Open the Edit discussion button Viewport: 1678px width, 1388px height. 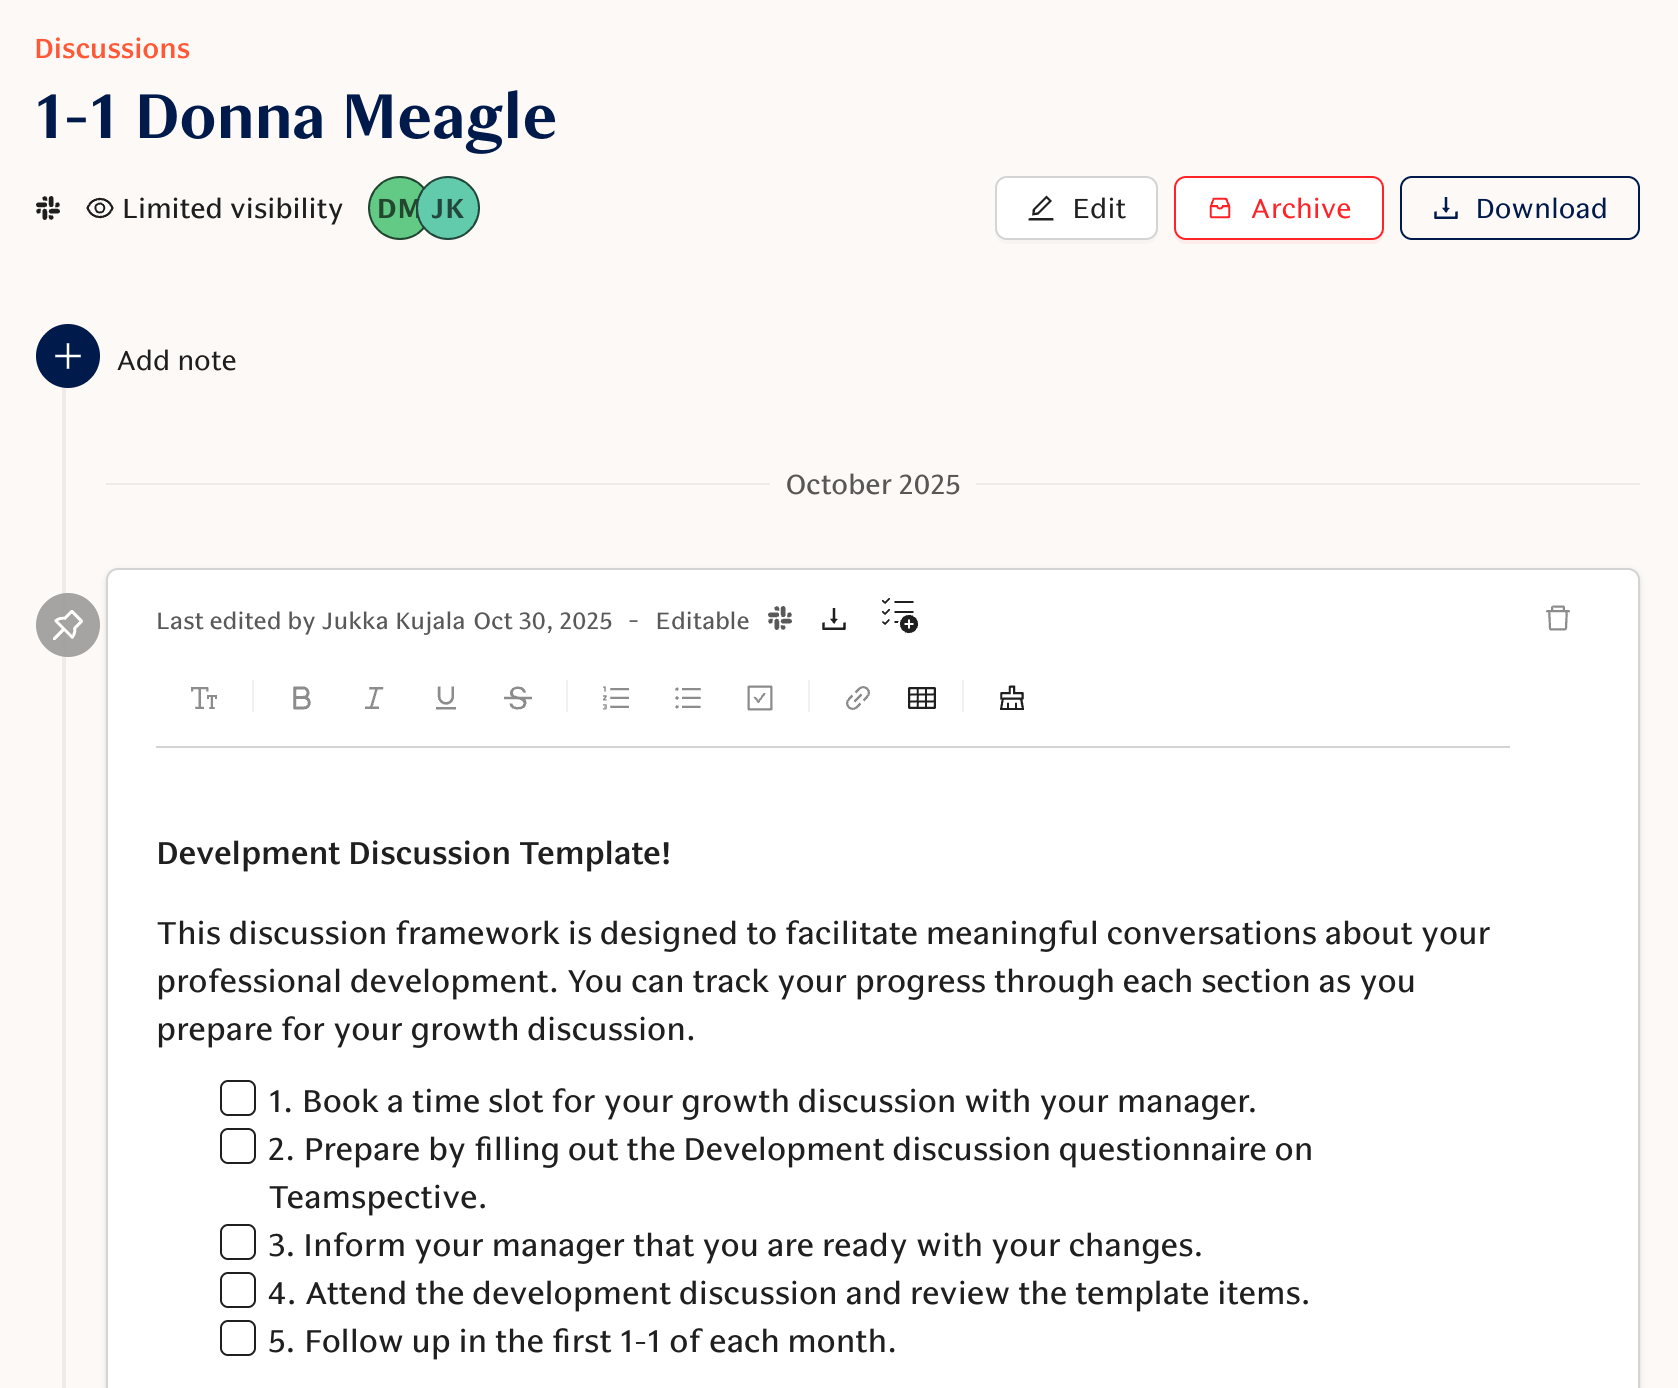click(x=1076, y=208)
